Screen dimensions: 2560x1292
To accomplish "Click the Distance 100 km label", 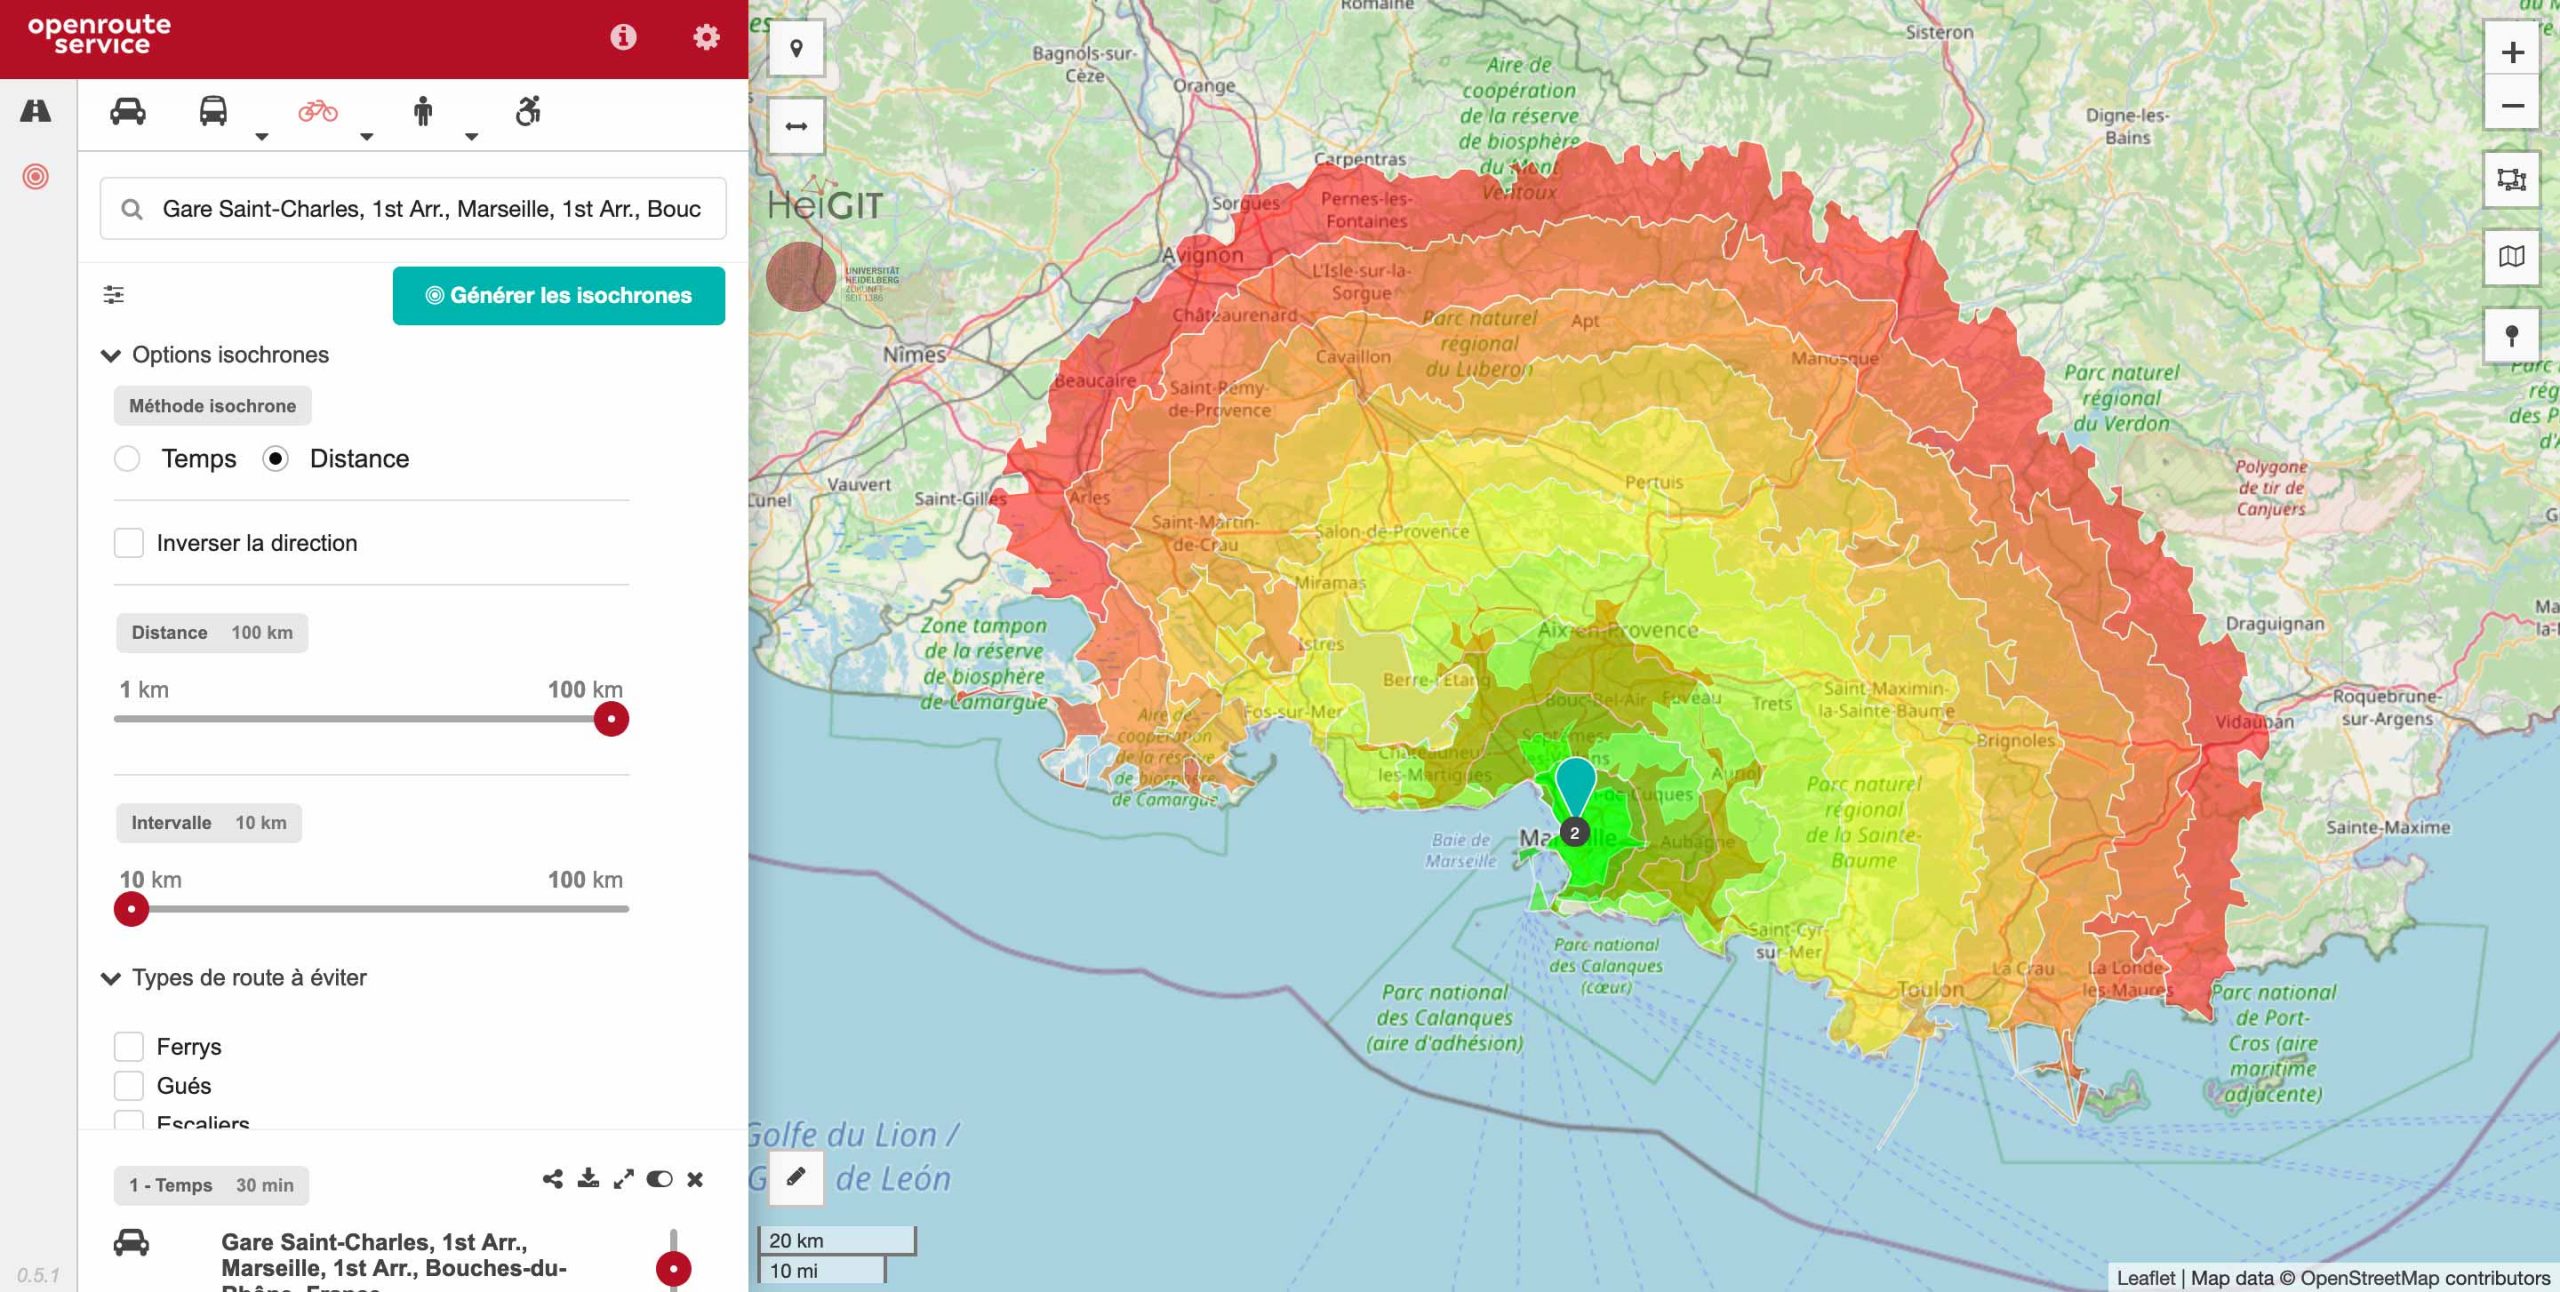I will pos(212,633).
